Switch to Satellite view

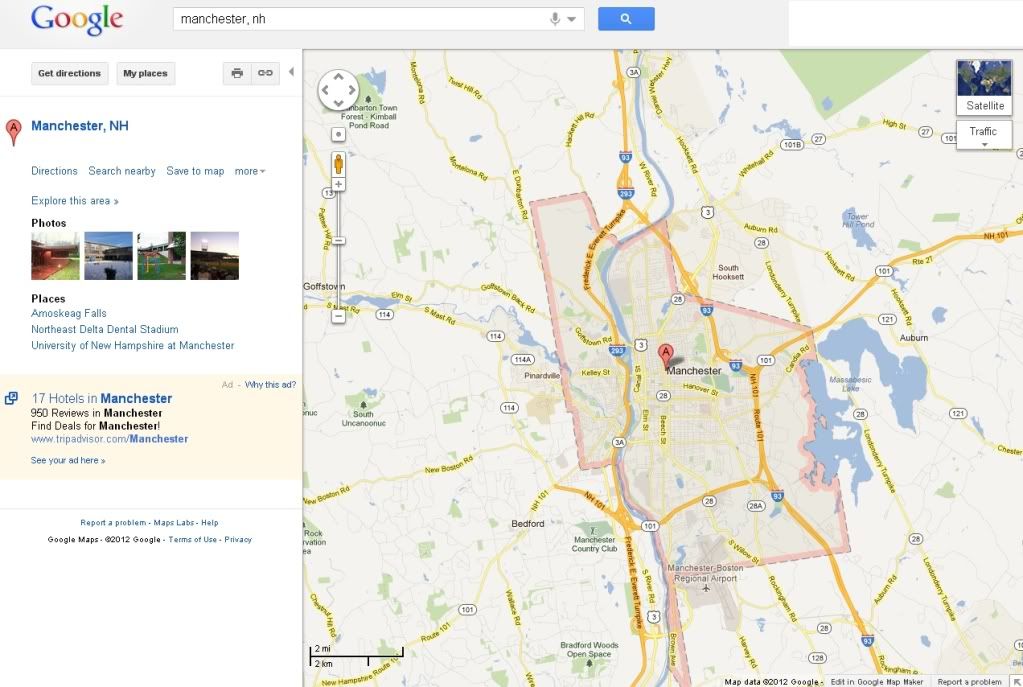pos(984,87)
